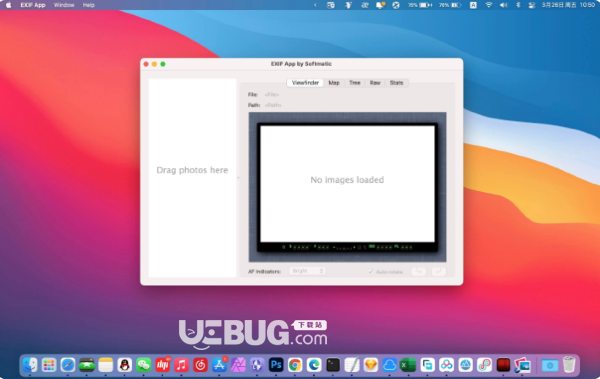Screen dimensions: 600x379
Task: Open Wi-Fi status in menu bar
Action: pos(489,5)
